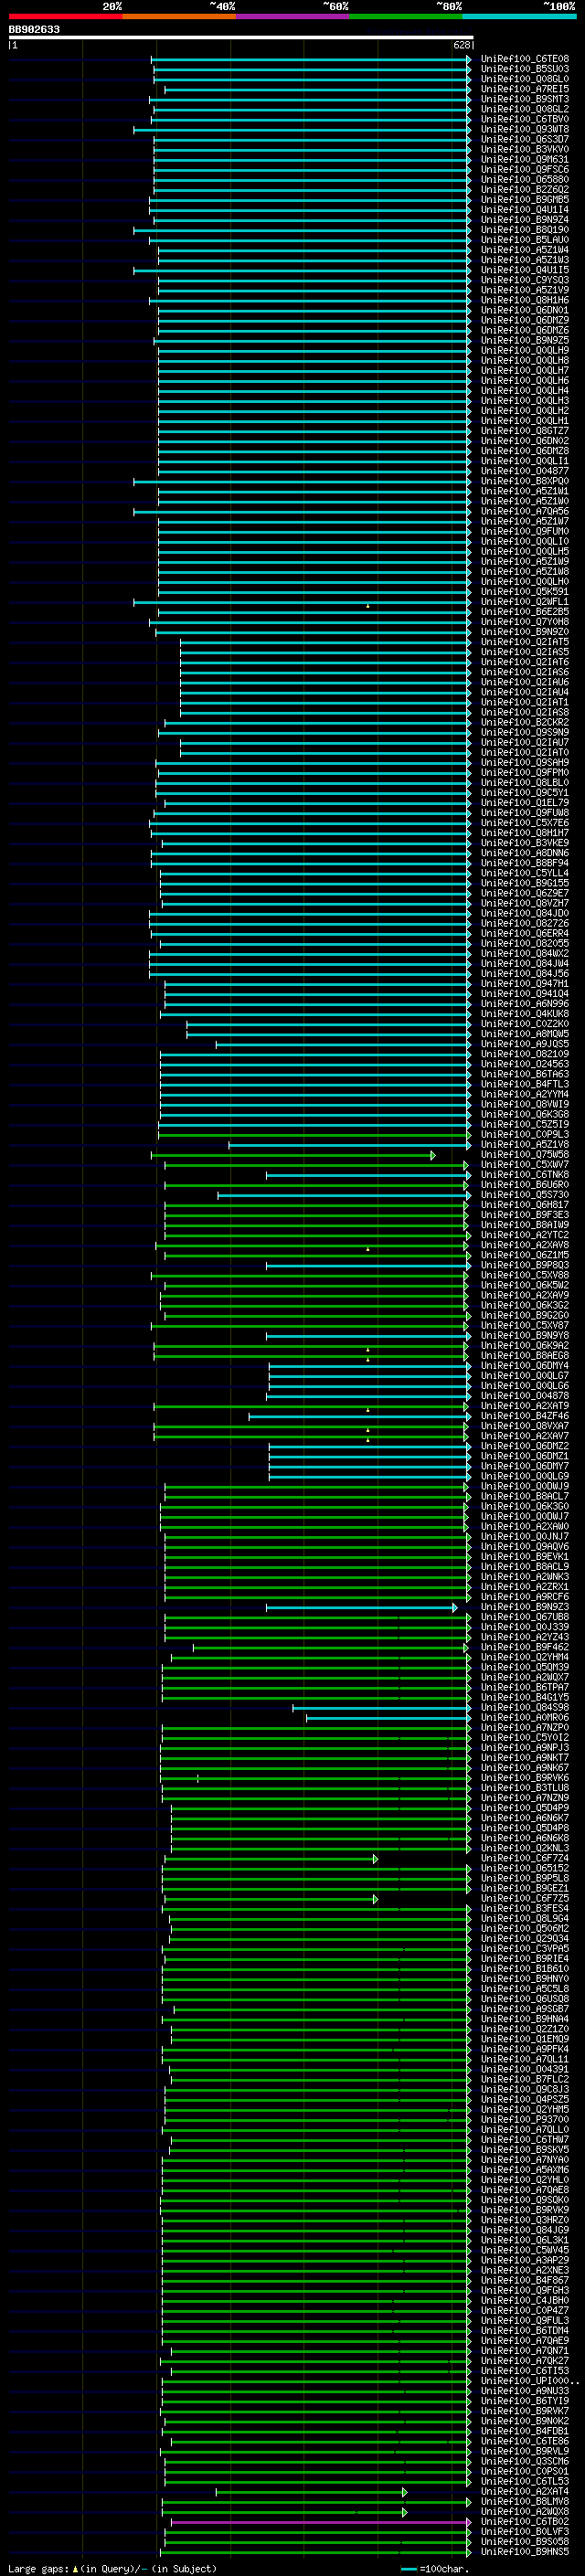Click the Large gaps legend text
Image resolution: width=585 pixels, height=2576 pixels.
tap(112, 2568)
